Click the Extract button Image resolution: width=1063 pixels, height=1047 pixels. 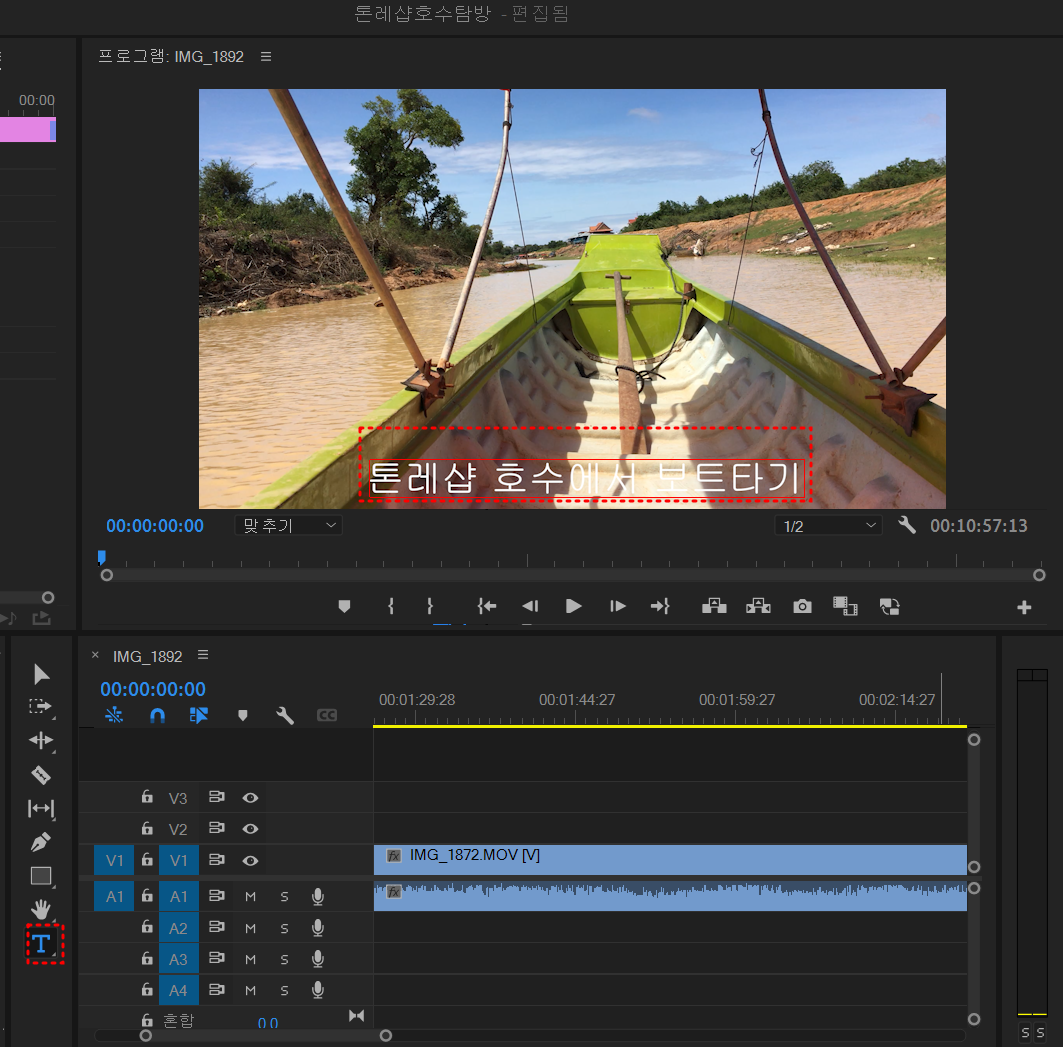click(758, 606)
